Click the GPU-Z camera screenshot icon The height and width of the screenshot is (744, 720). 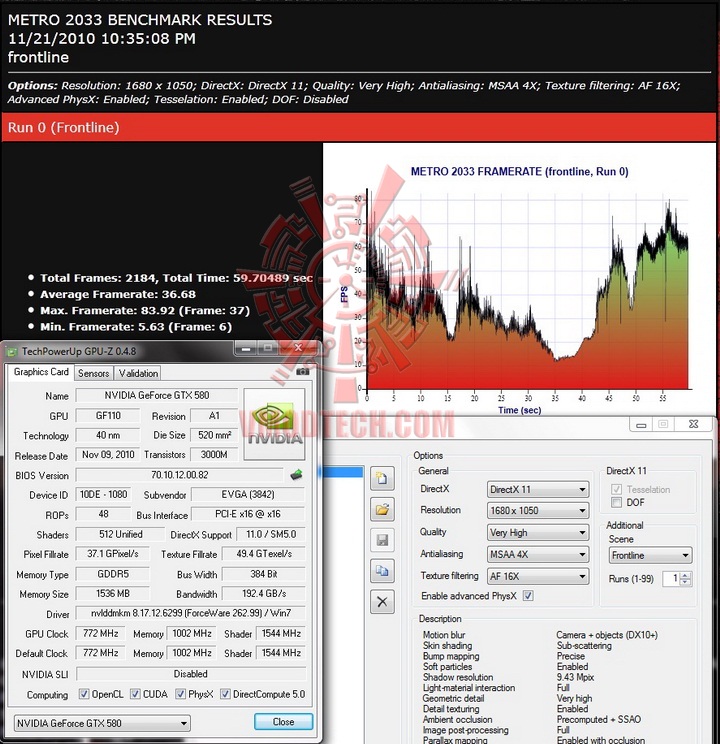click(302, 372)
